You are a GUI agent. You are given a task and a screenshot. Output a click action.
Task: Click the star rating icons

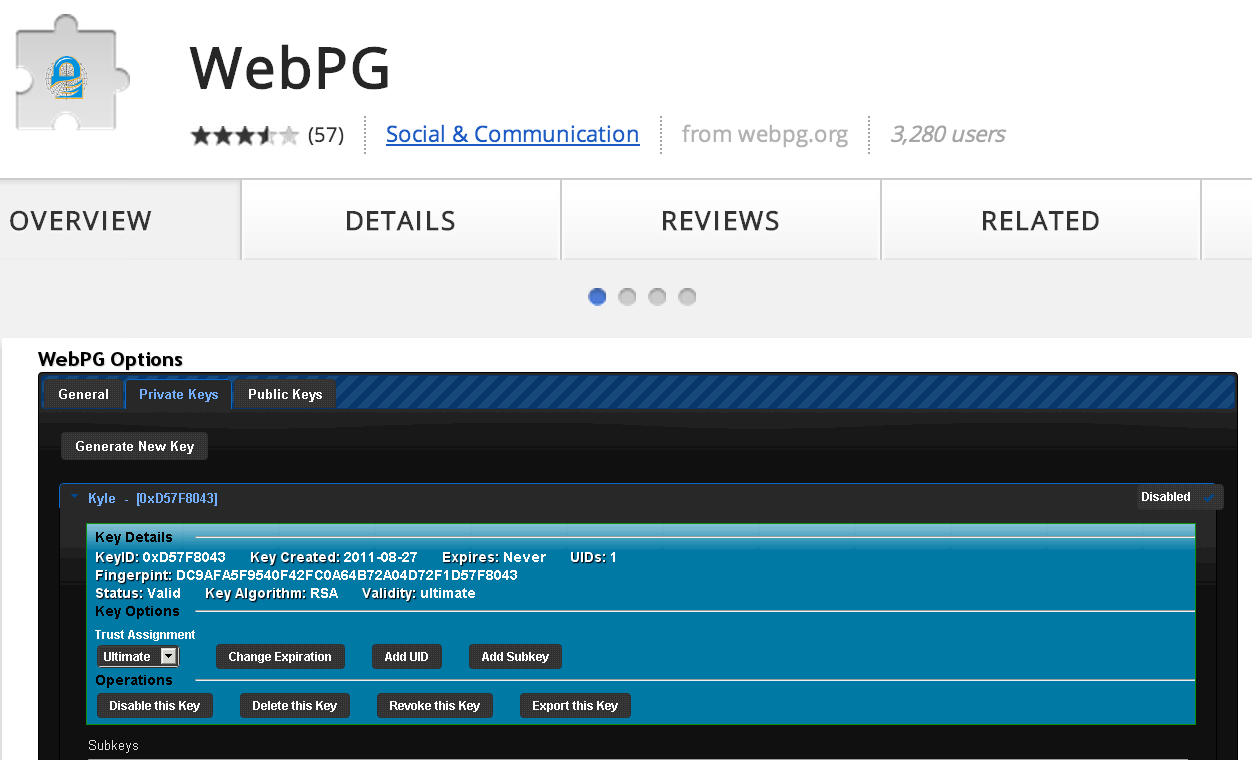click(245, 135)
